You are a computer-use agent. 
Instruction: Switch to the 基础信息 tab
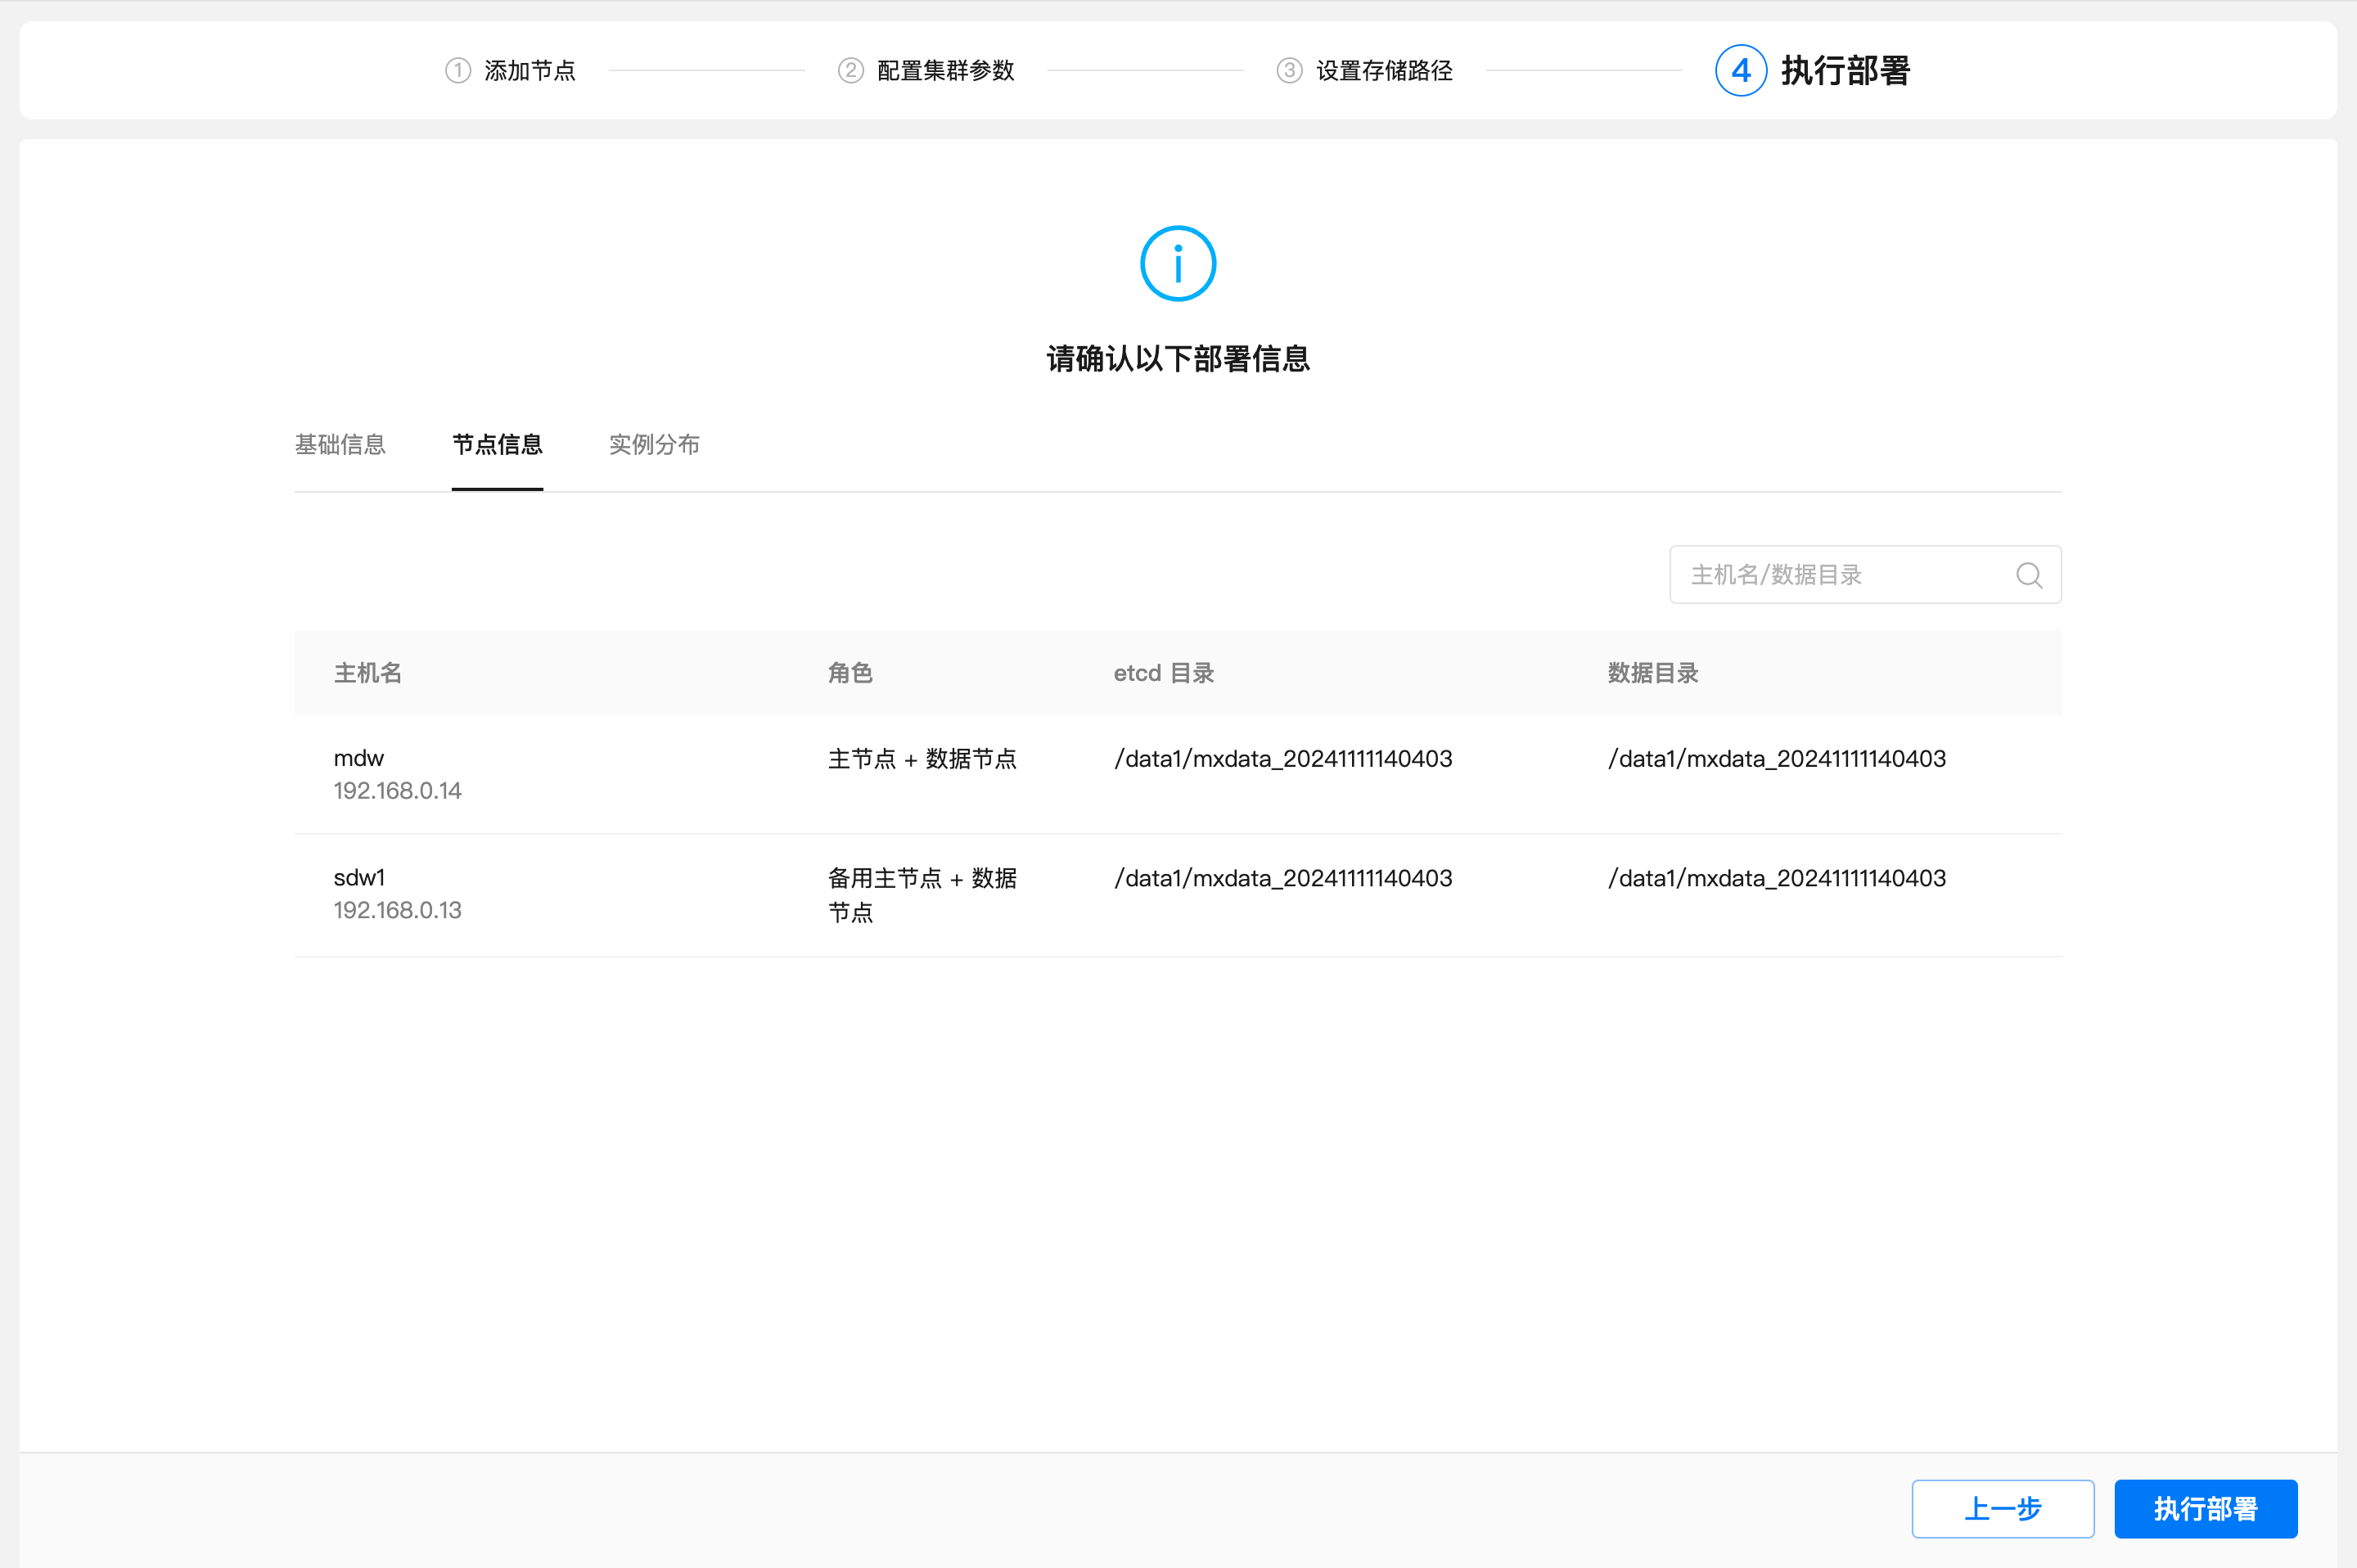340,444
